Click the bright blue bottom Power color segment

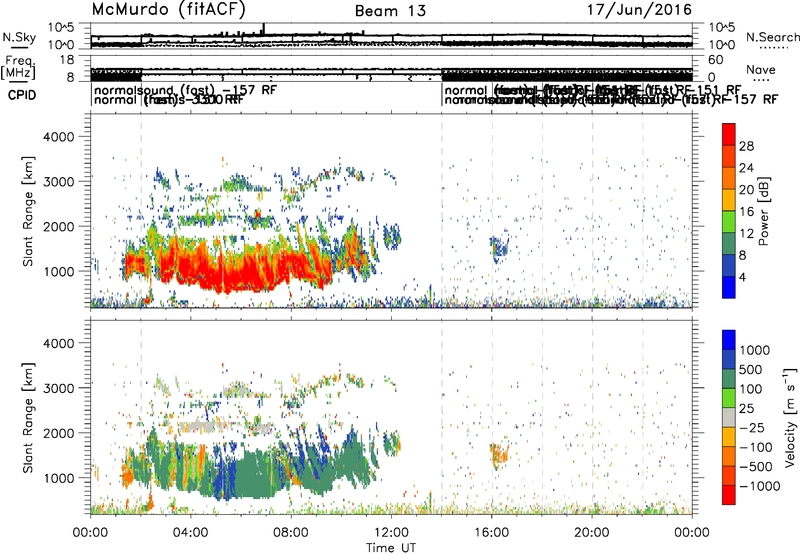click(x=729, y=287)
